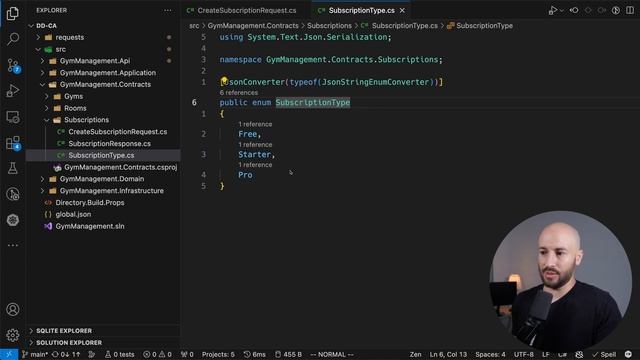The height and width of the screenshot is (360, 640).
Task: Select SubscriptionType.cs in file tree
Action: (x=103, y=155)
